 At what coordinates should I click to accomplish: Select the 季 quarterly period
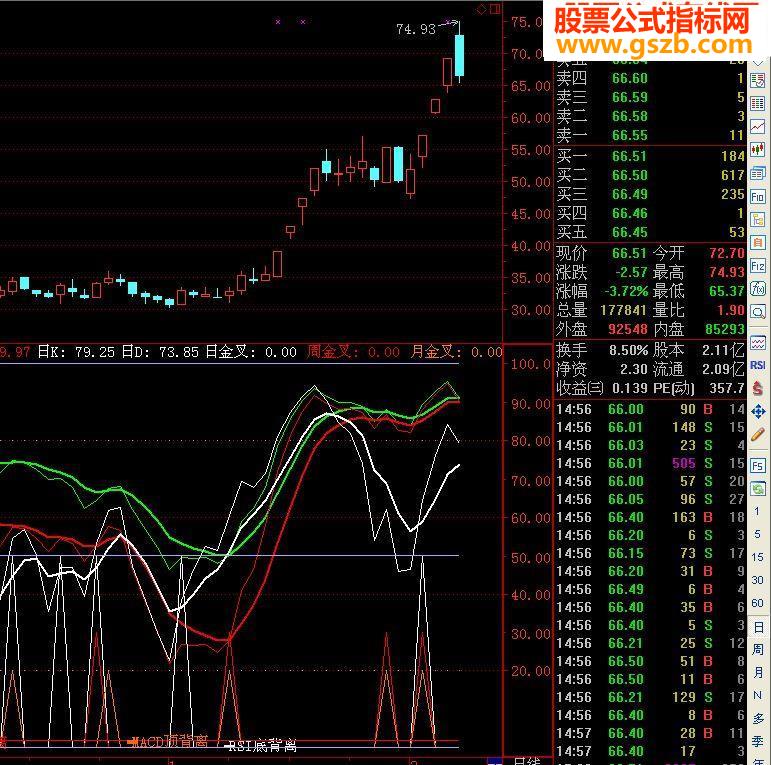(758, 741)
